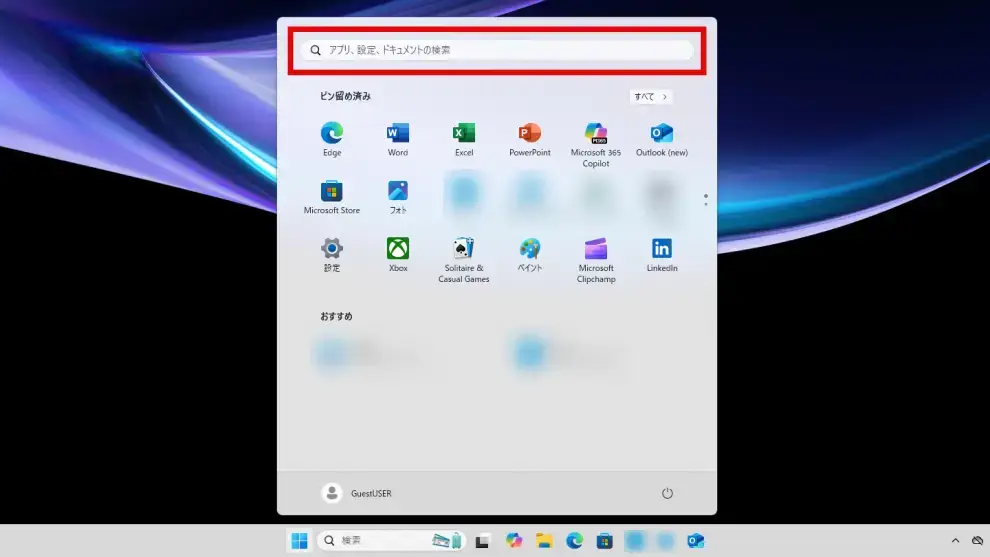Go to next page of pinned apps
The width and height of the screenshot is (990, 557).
tap(706, 204)
